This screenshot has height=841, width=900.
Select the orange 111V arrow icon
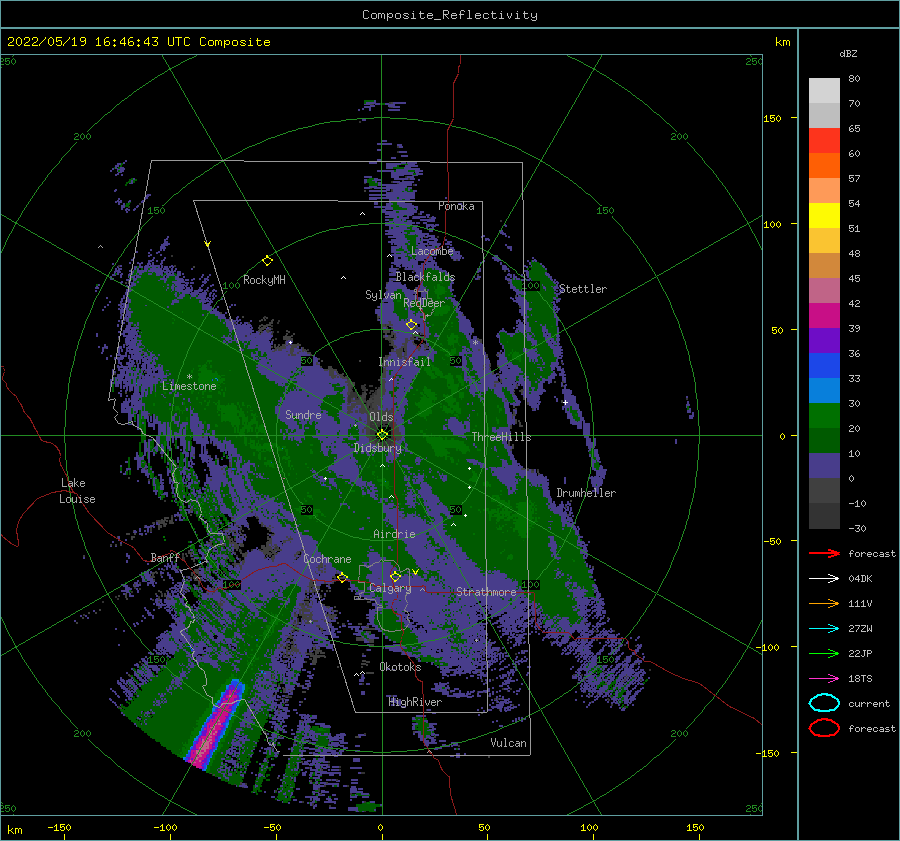pyautogui.click(x=824, y=603)
